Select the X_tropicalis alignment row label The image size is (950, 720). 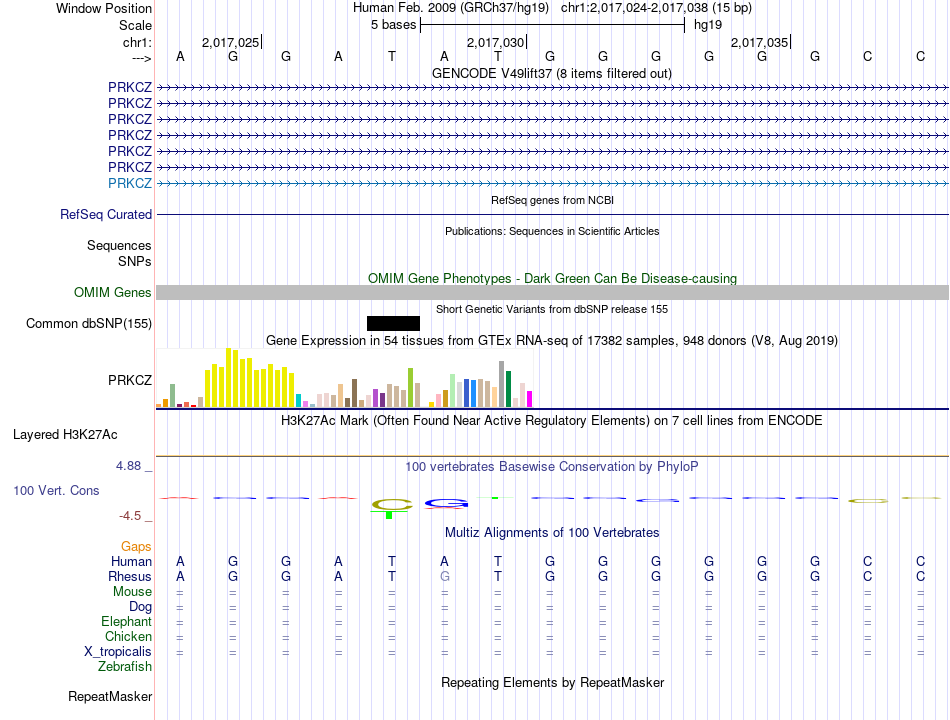[118, 652]
